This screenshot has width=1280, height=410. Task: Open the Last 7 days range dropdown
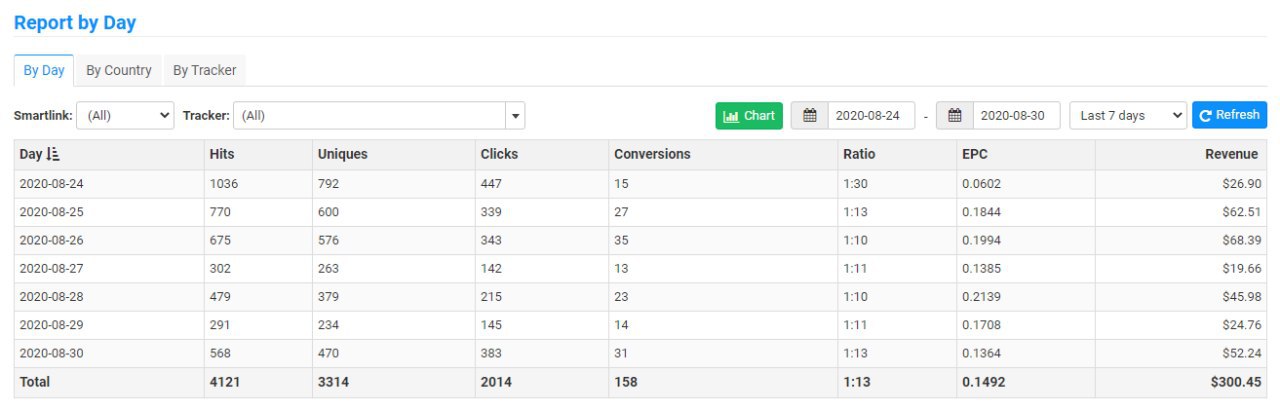[1128, 116]
